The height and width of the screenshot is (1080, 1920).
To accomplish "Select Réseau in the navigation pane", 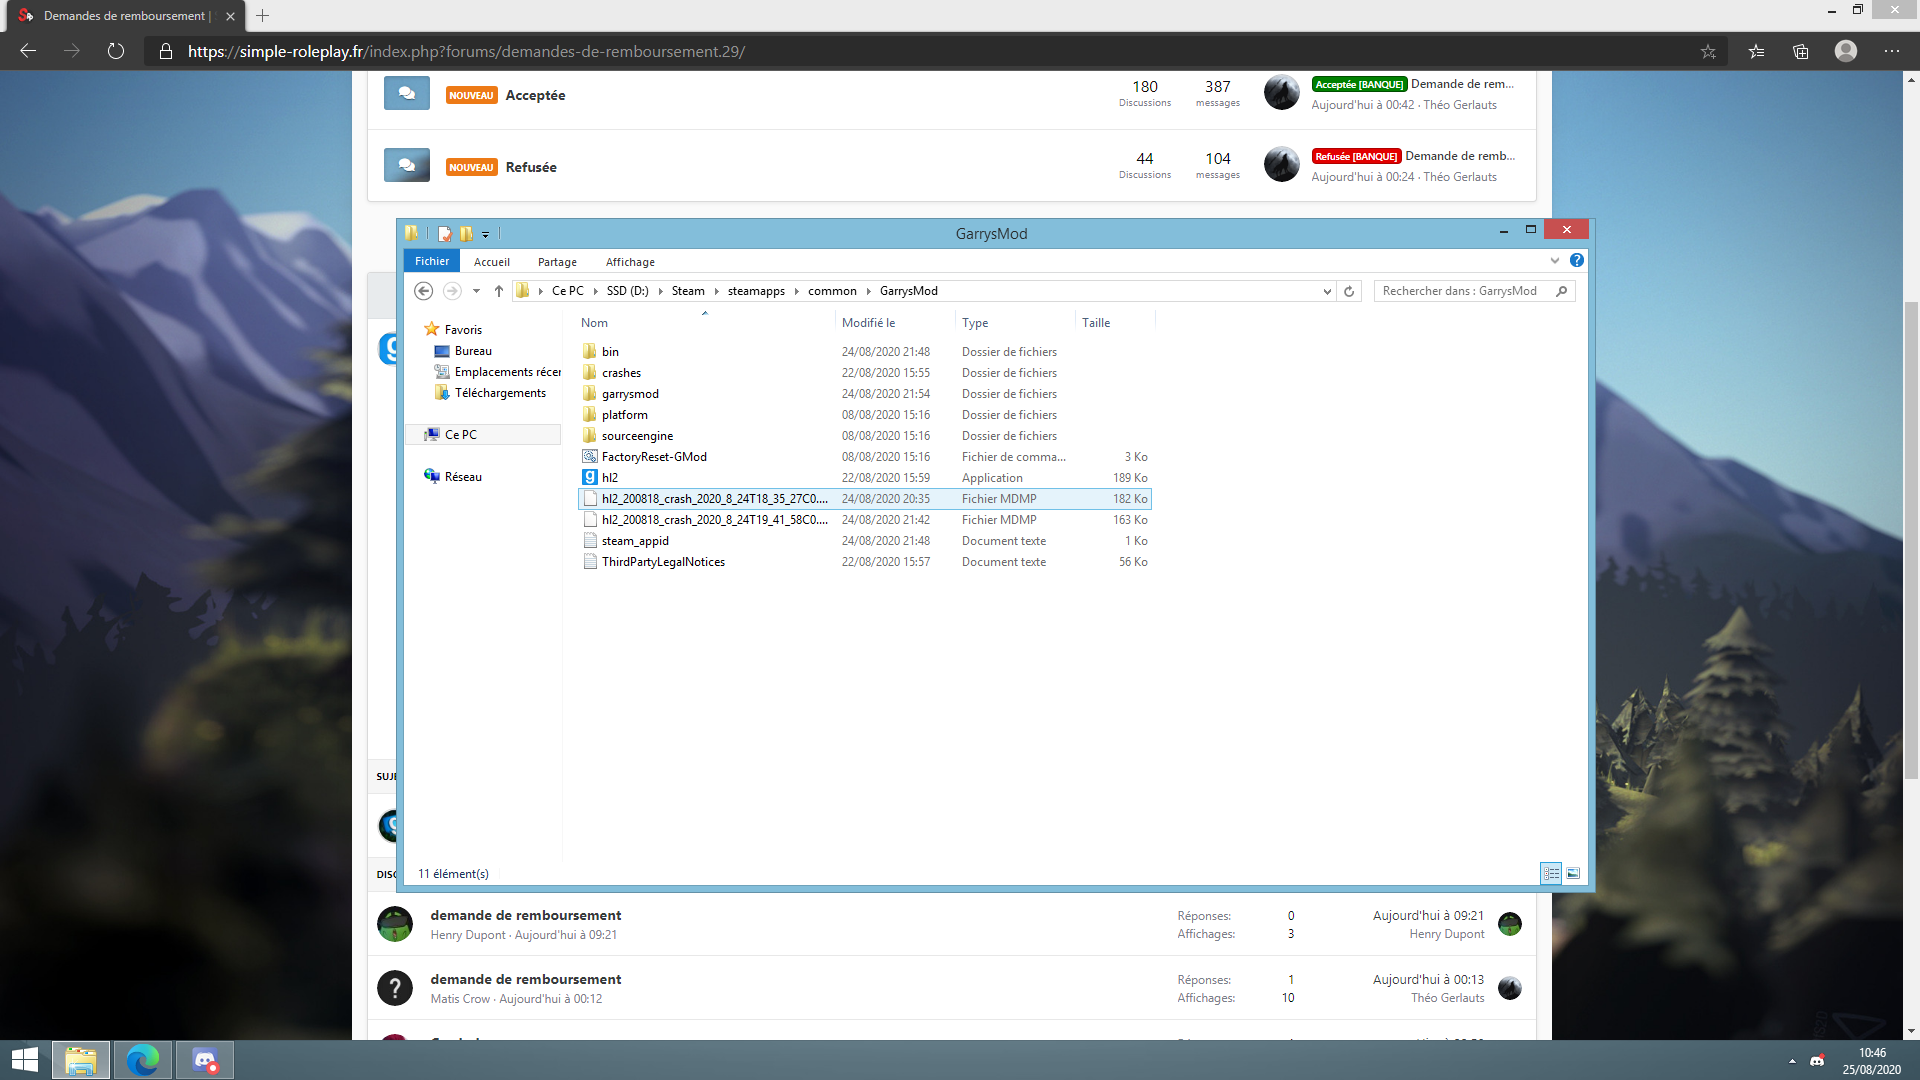I will [x=463, y=477].
